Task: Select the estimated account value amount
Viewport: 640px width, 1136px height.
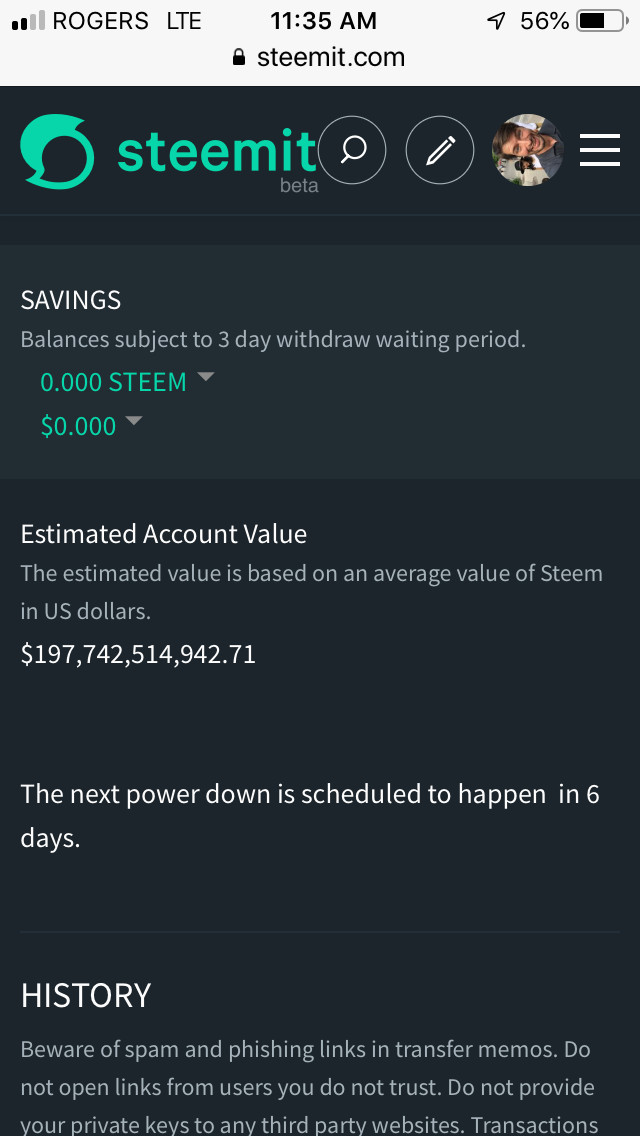Action: point(138,655)
